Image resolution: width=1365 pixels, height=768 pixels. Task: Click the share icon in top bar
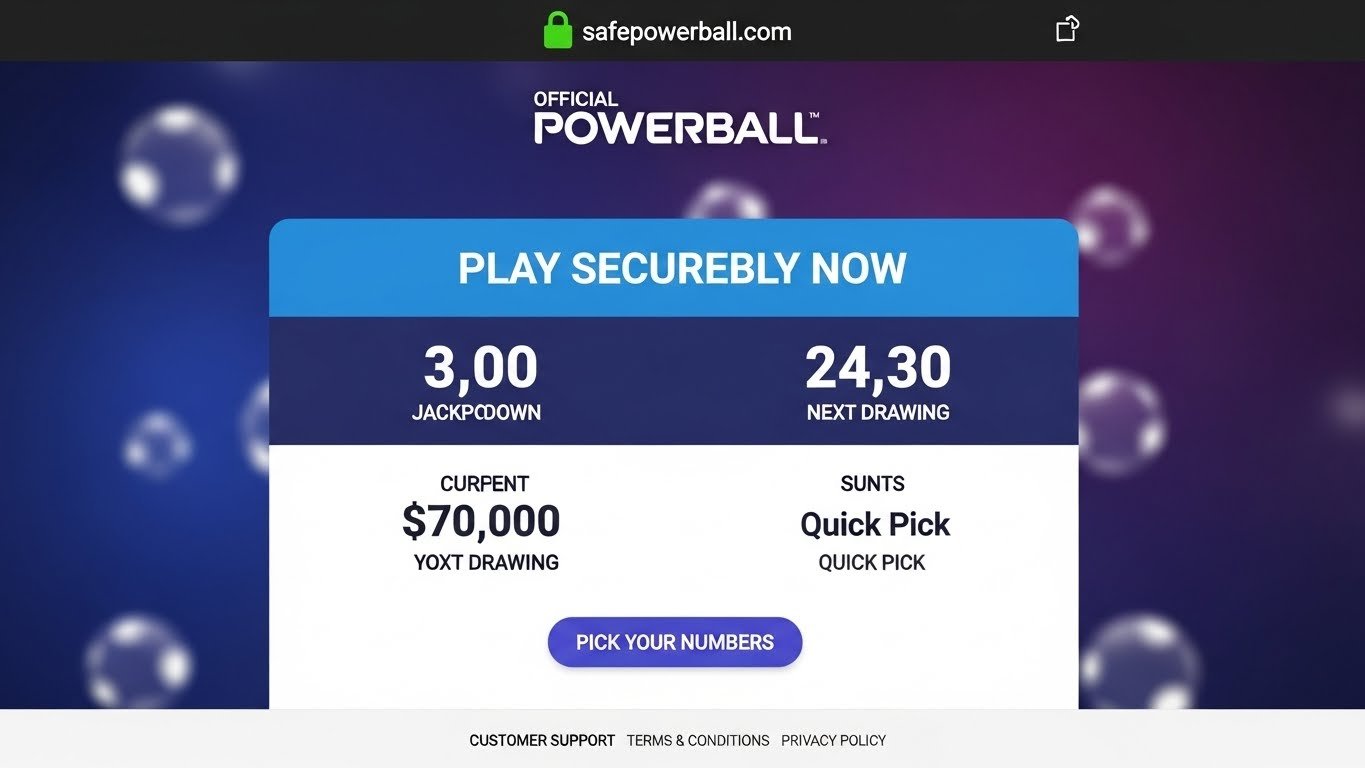[x=1068, y=29]
